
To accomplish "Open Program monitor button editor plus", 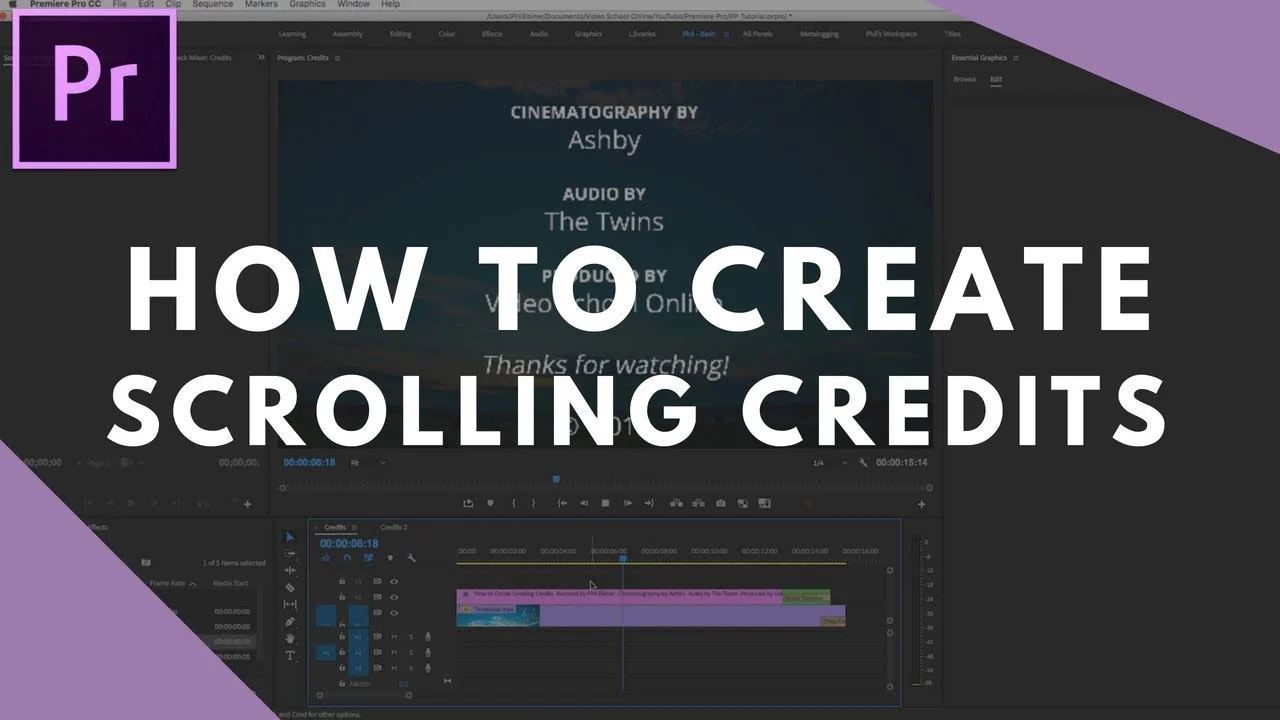I will pyautogui.click(x=921, y=504).
